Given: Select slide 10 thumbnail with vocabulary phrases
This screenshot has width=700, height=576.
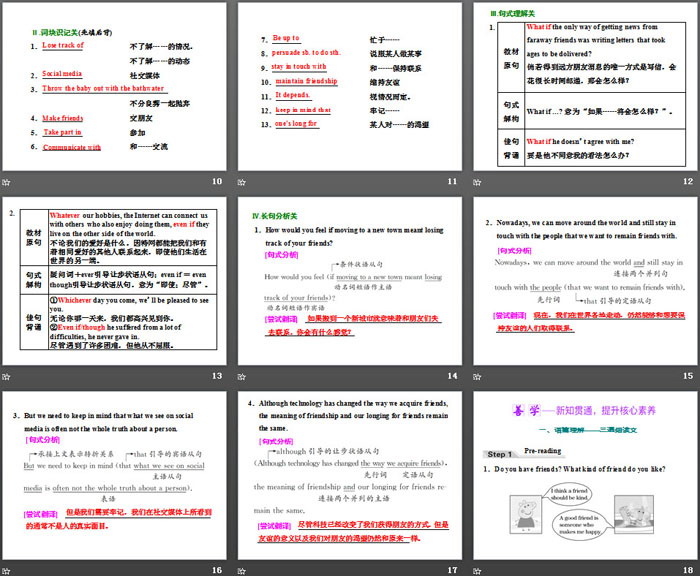Looking at the screenshot, I should point(114,87).
